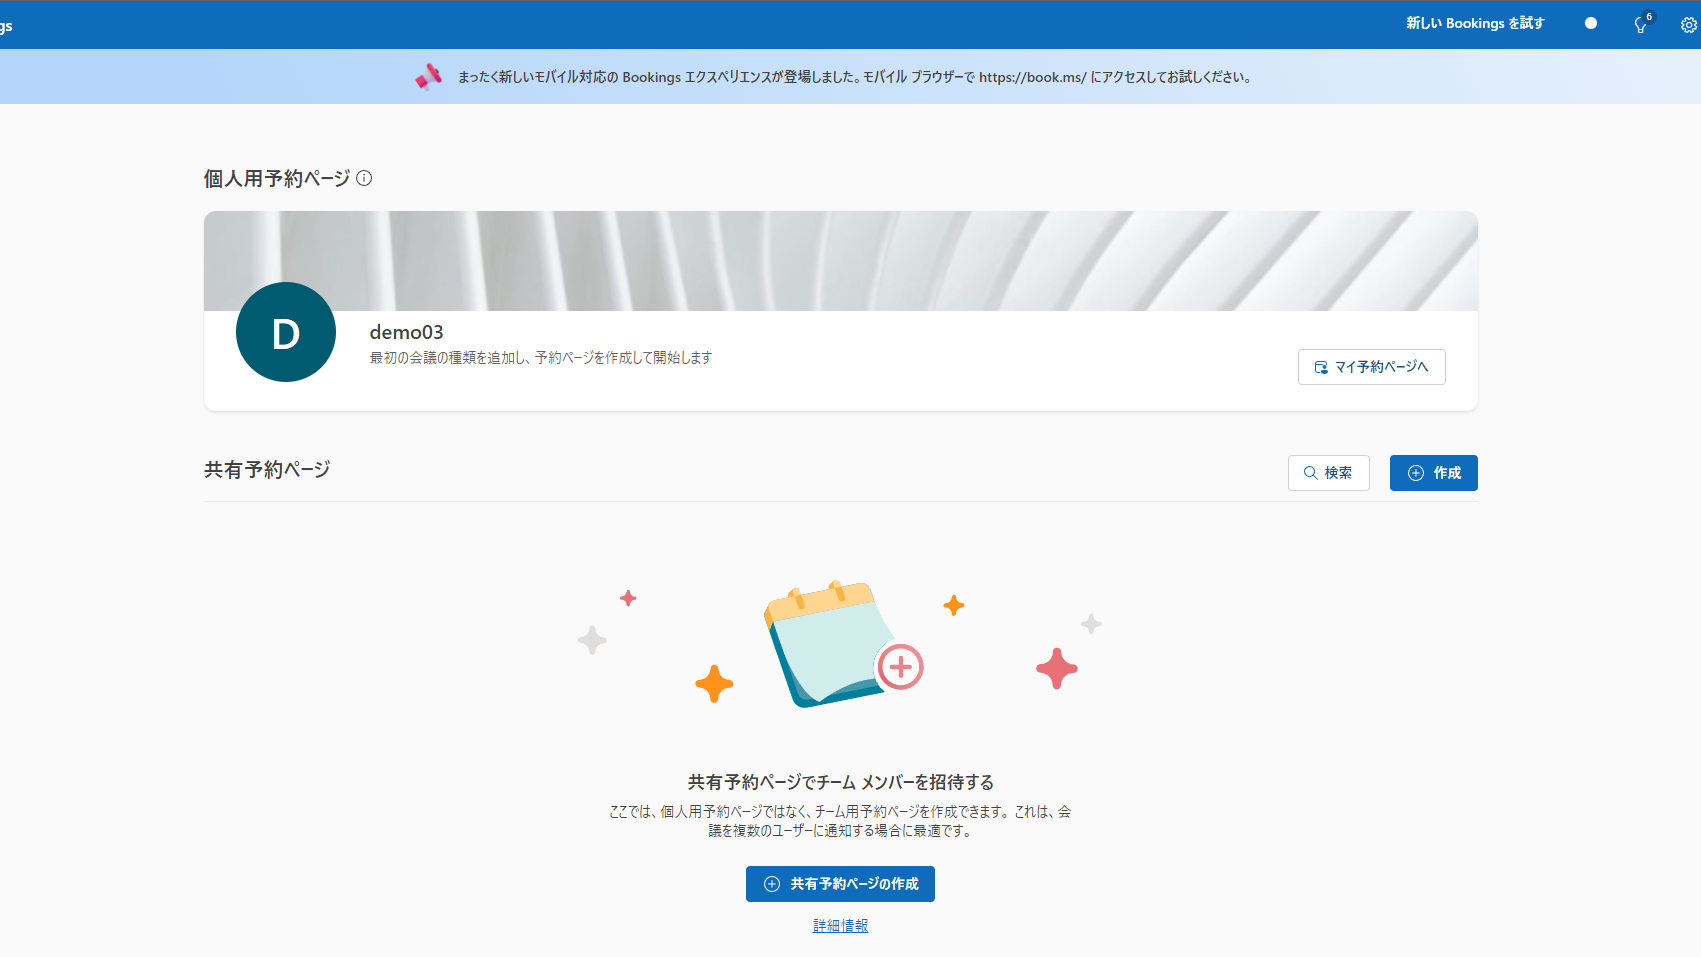This screenshot has width=1701, height=957.
Task: Open マイ予約ページへ button
Action: (1371, 367)
